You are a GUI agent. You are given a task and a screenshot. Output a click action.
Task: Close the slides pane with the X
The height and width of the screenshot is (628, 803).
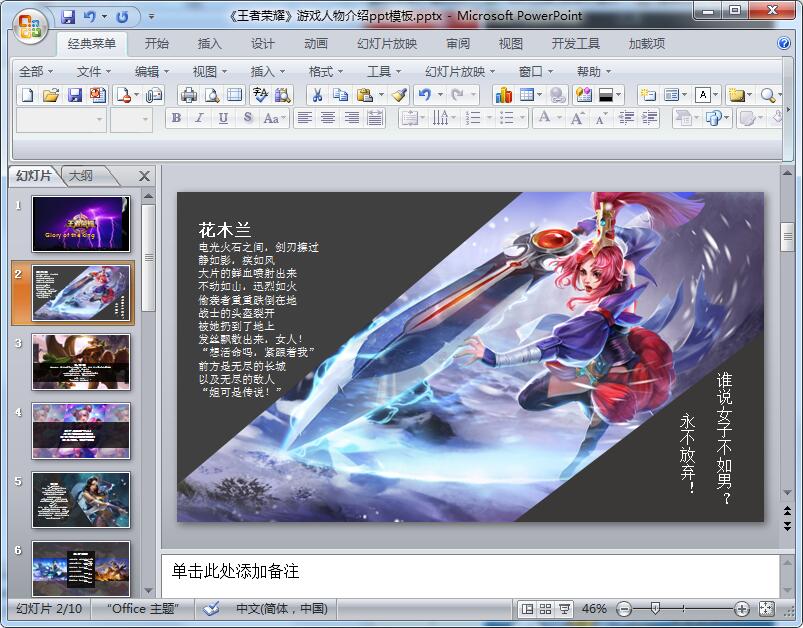click(x=144, y=176)
